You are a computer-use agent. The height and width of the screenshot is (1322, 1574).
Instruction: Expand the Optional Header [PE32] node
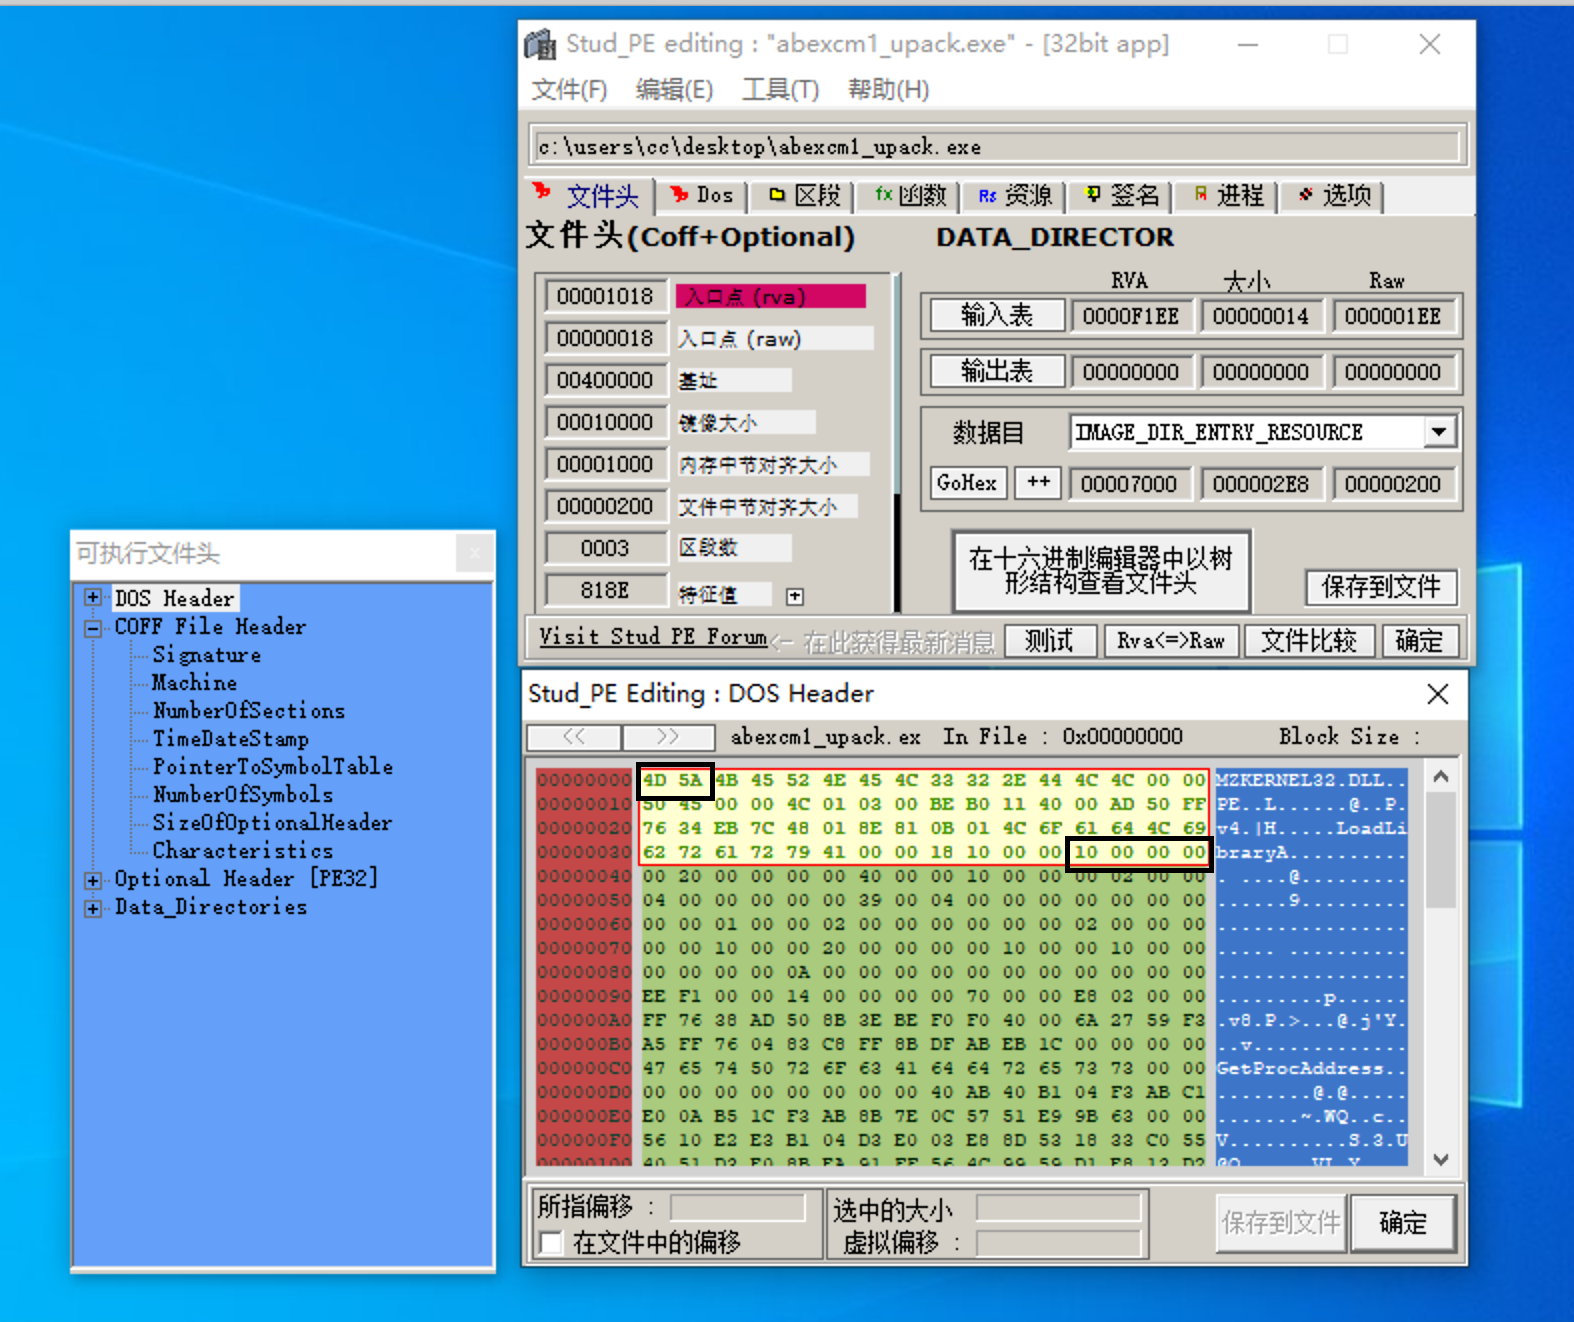(x=93, y=880)
